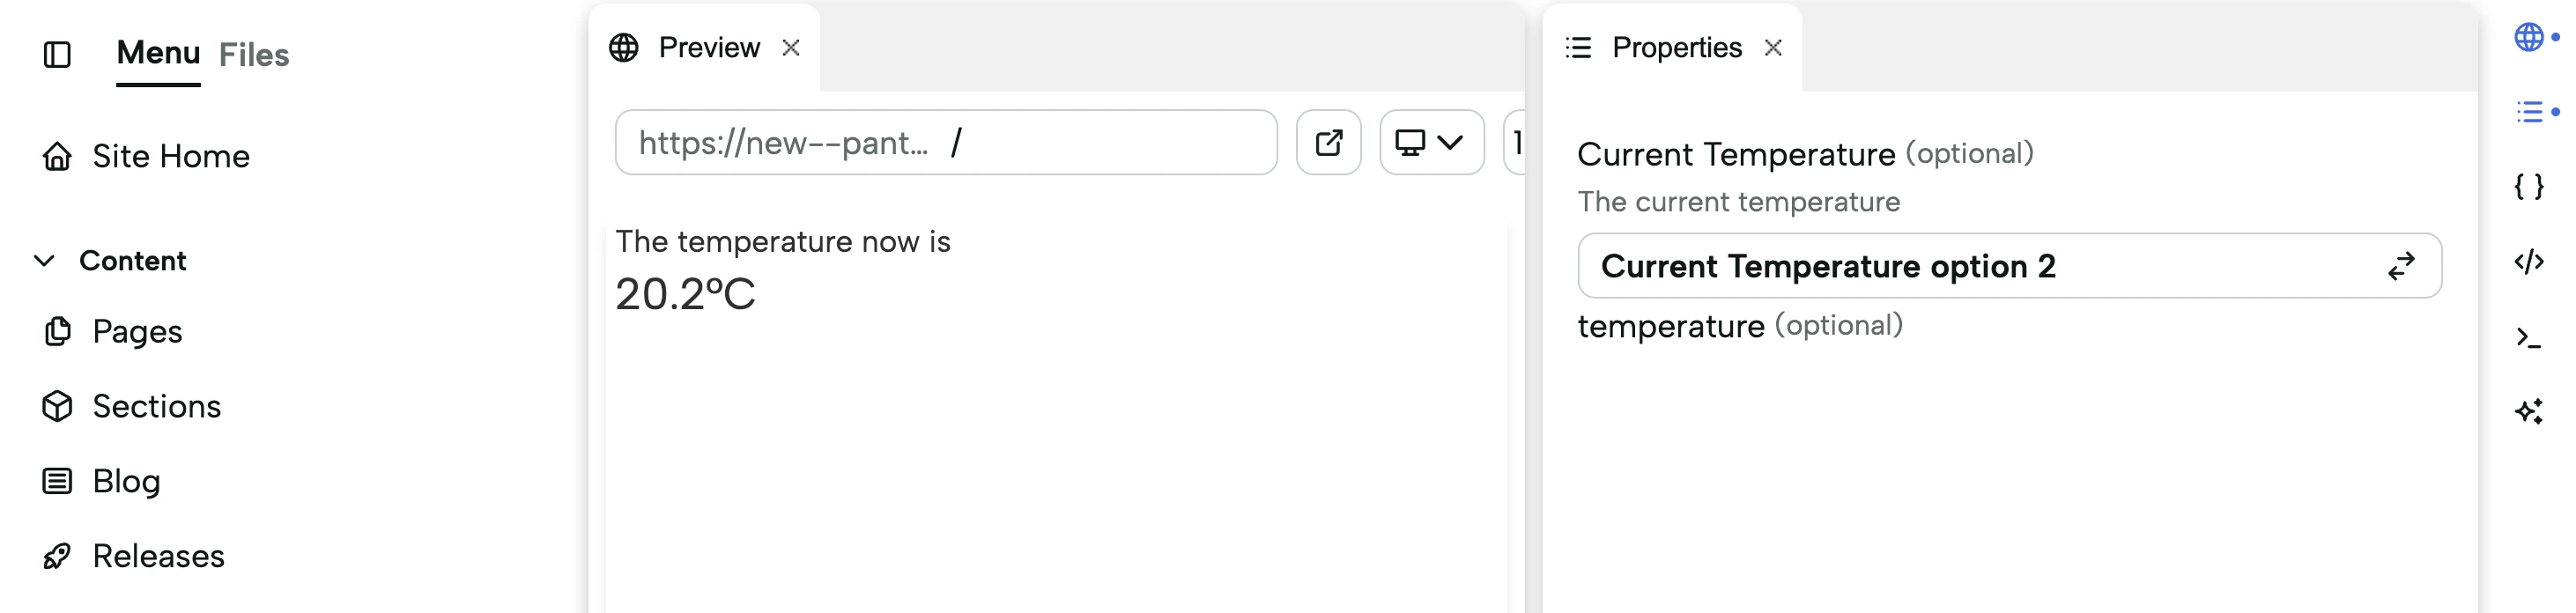Viewport: 2576px width, 613px height.
Task: Open the preview in a new browser tab
Action: (x=1328, y=142)
